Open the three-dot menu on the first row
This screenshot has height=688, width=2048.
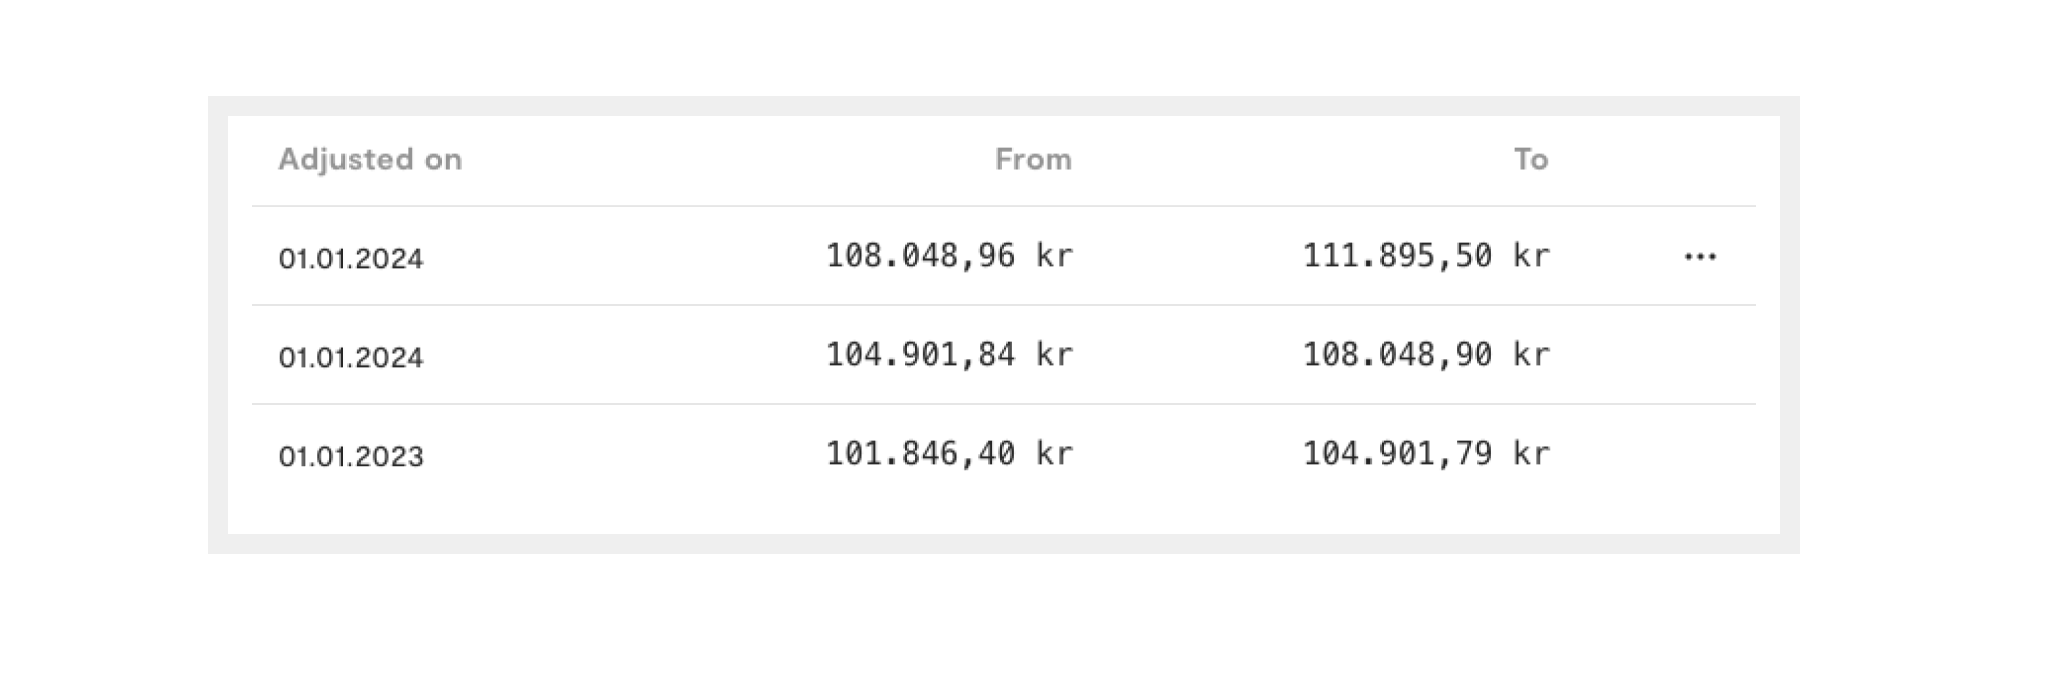(1700, 257)
